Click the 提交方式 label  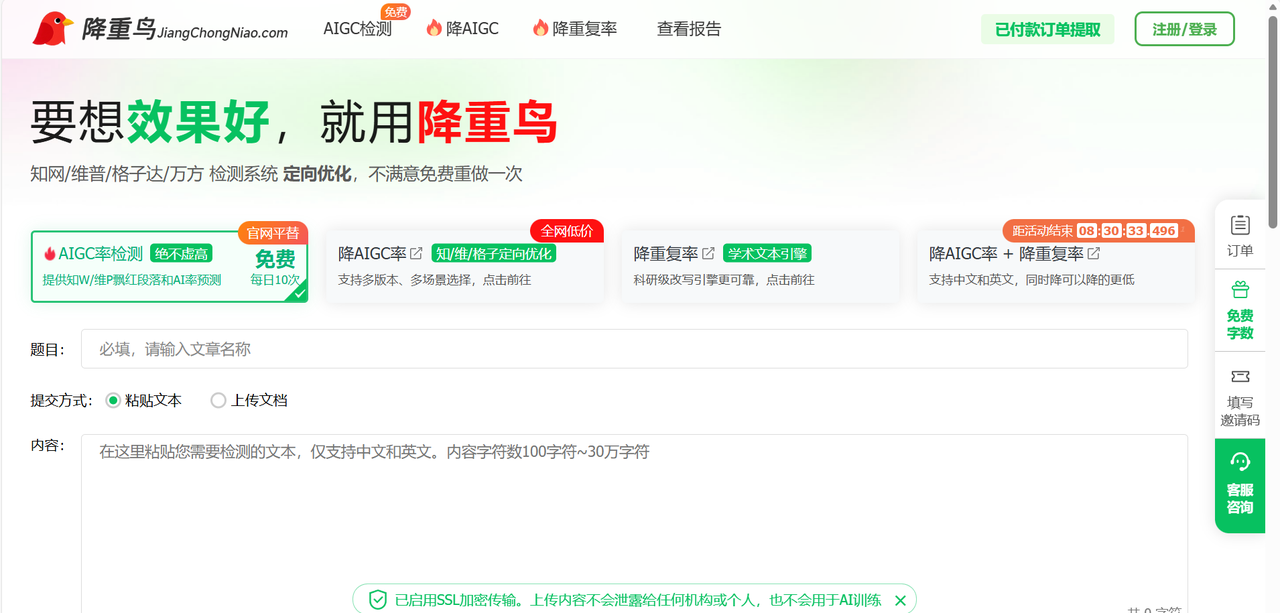[x=61, y=400]
